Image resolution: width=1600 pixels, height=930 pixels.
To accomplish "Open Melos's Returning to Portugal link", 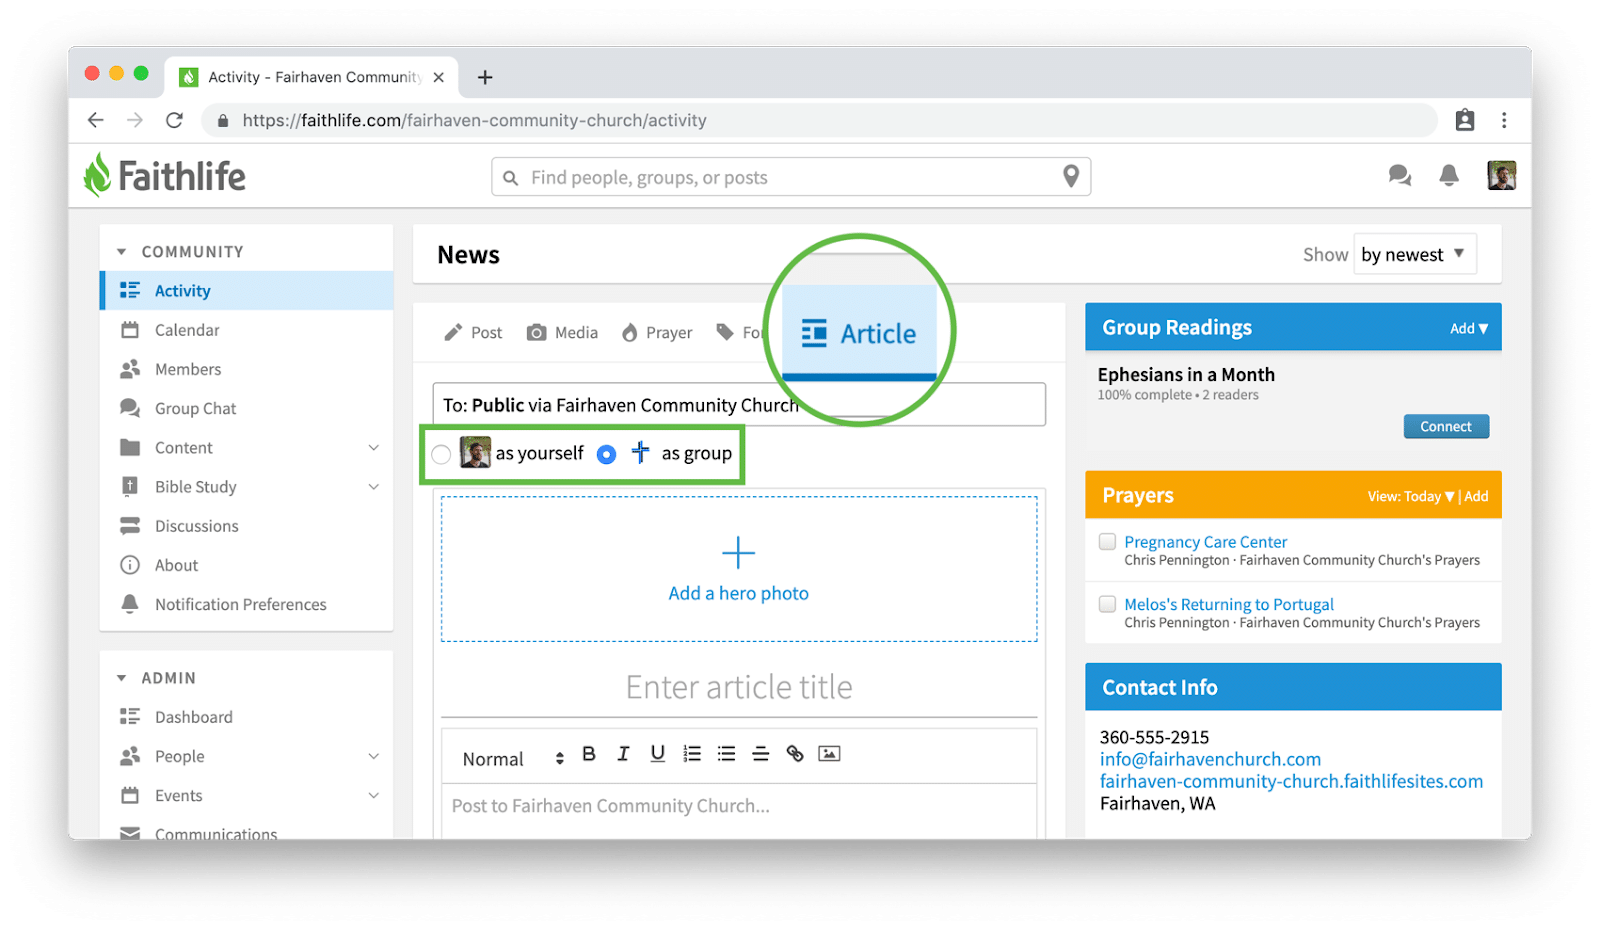I will [1229, 604].
